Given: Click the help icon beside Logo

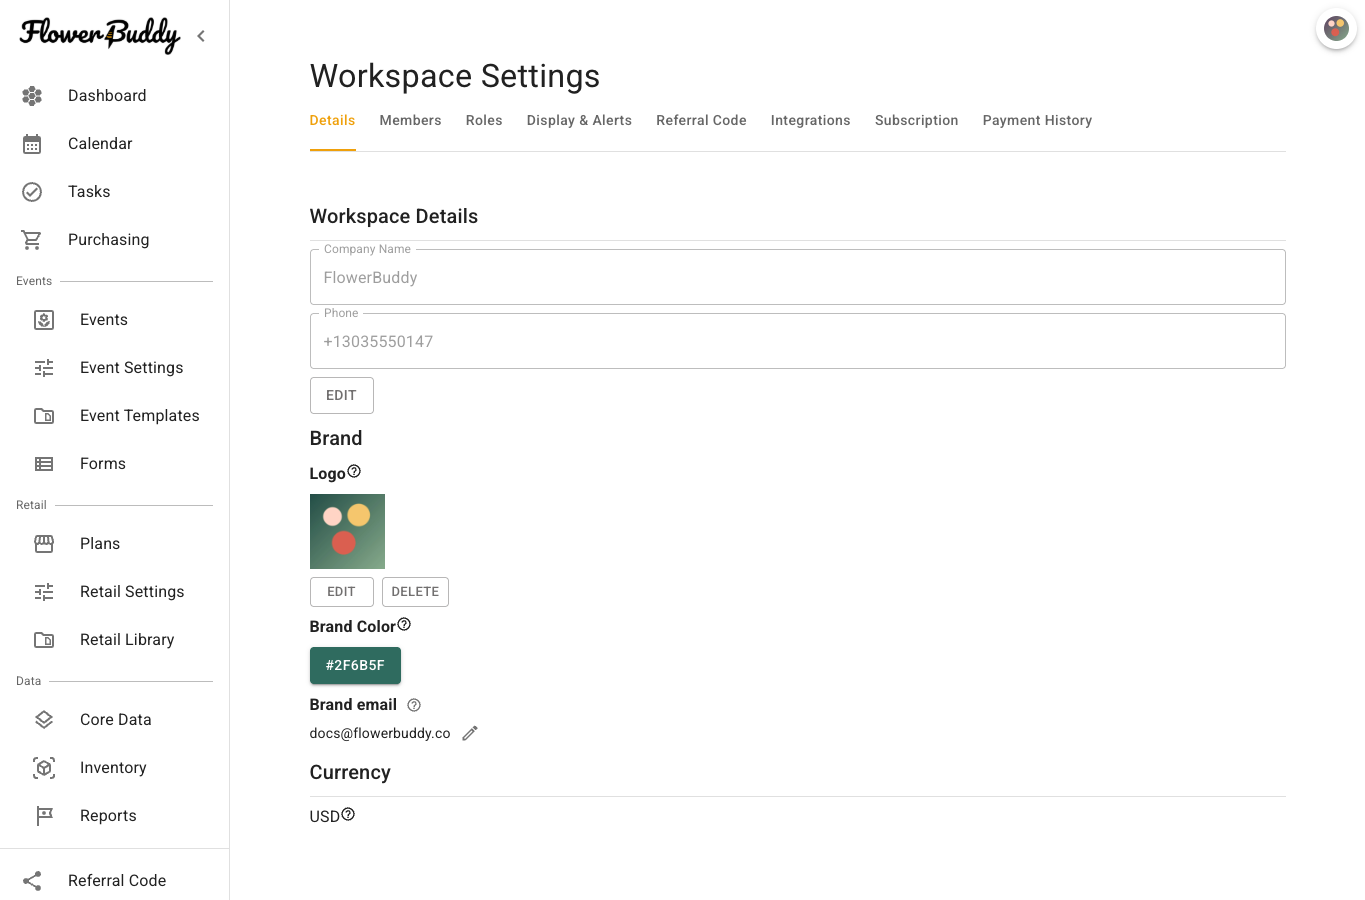Looking at the screenshot, I should click(x=354, y=471).
